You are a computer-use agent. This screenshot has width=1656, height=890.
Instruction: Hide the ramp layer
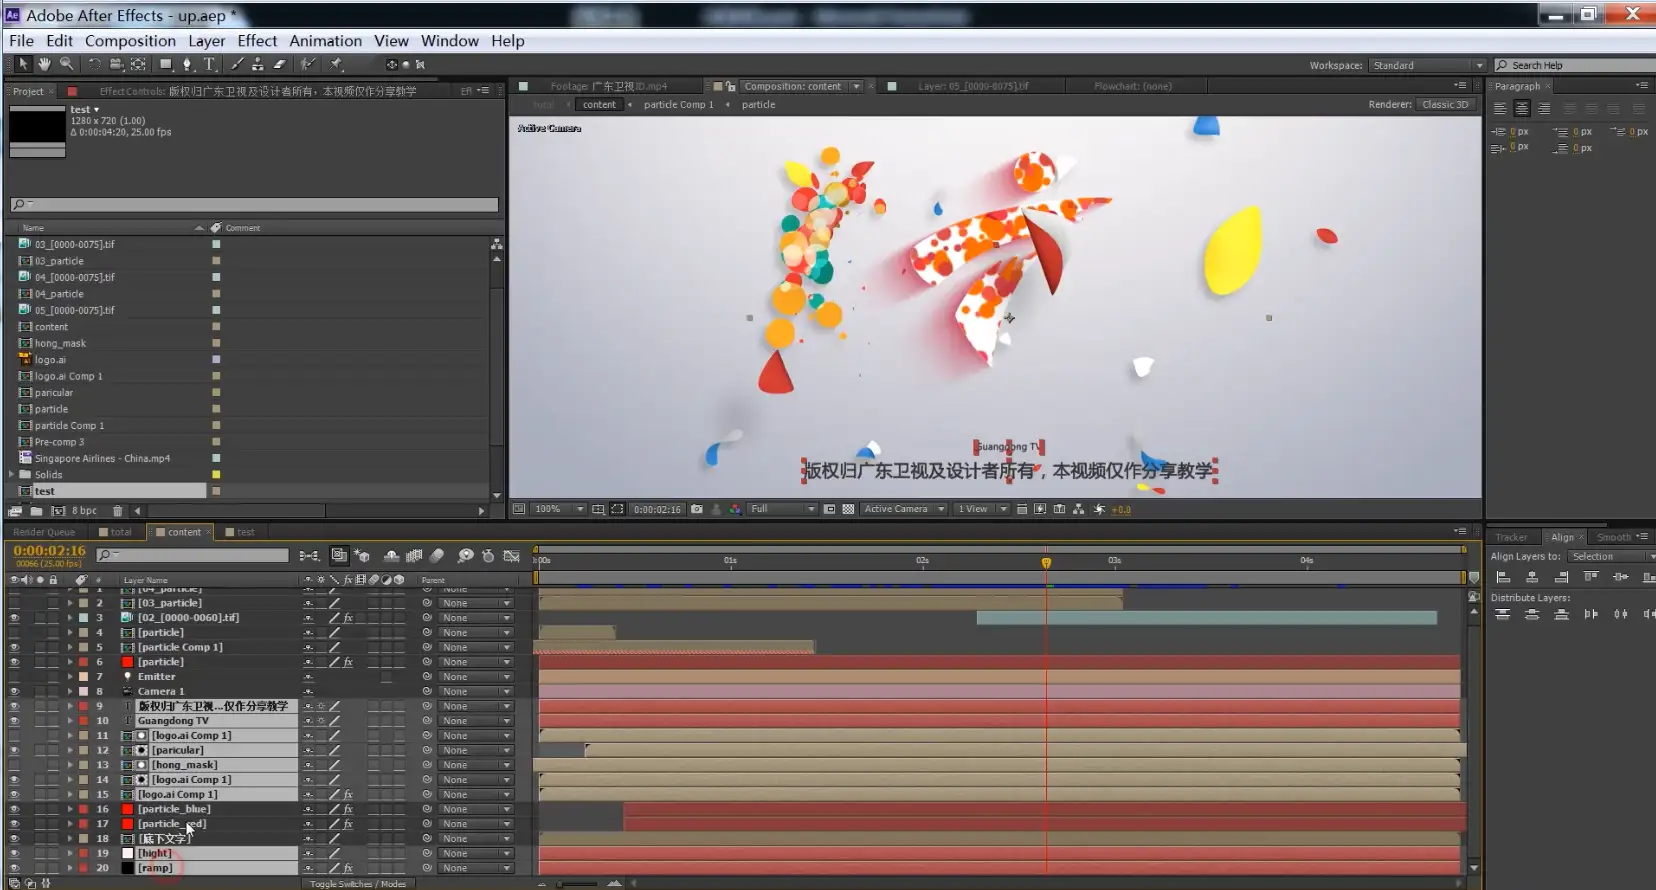coord(14,868)
